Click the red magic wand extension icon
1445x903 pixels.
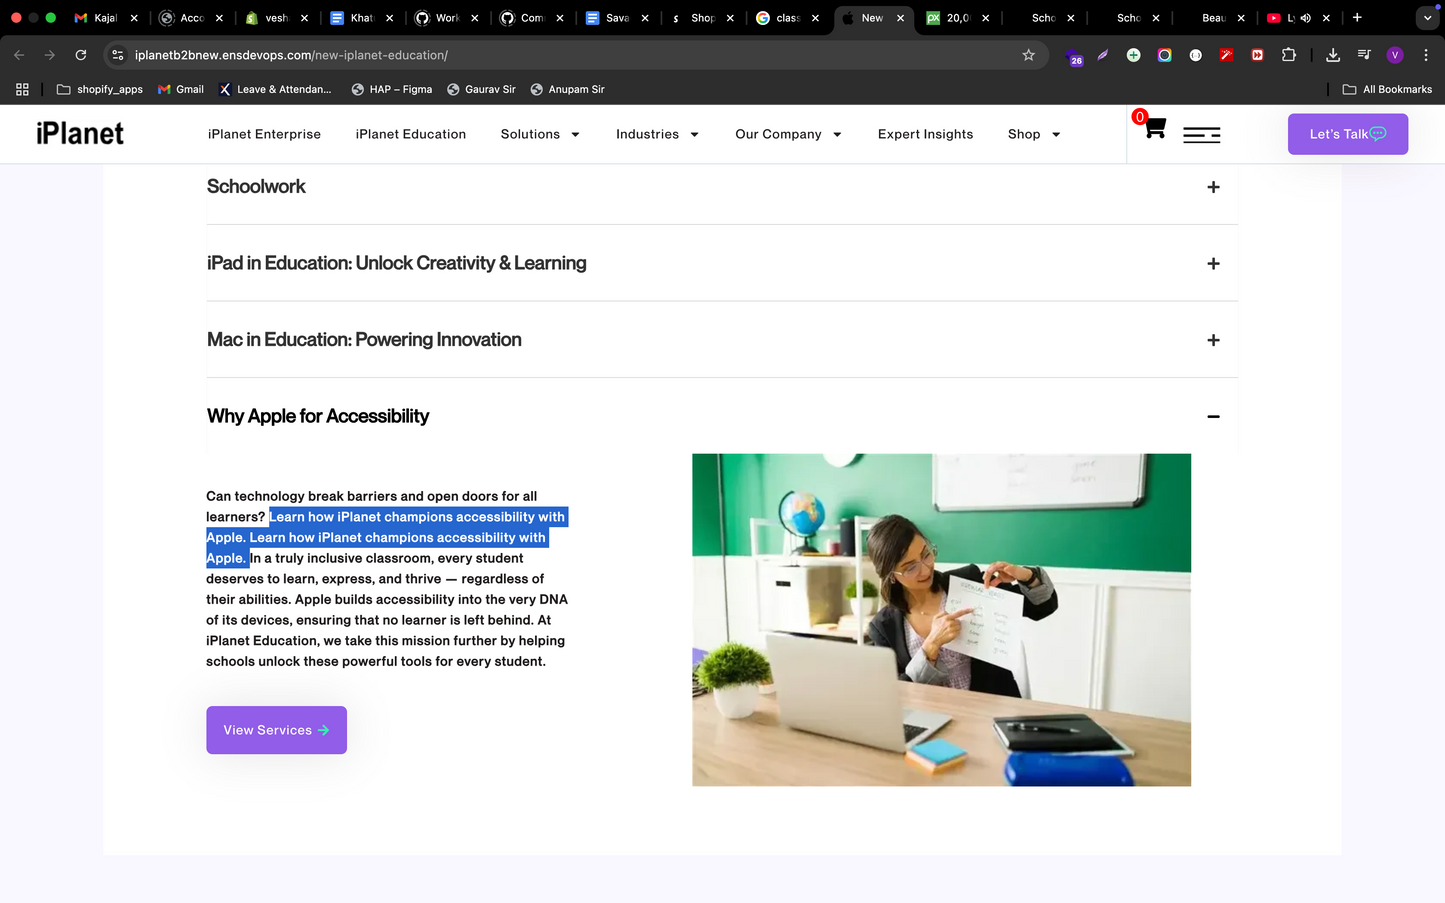(1226, 55)
